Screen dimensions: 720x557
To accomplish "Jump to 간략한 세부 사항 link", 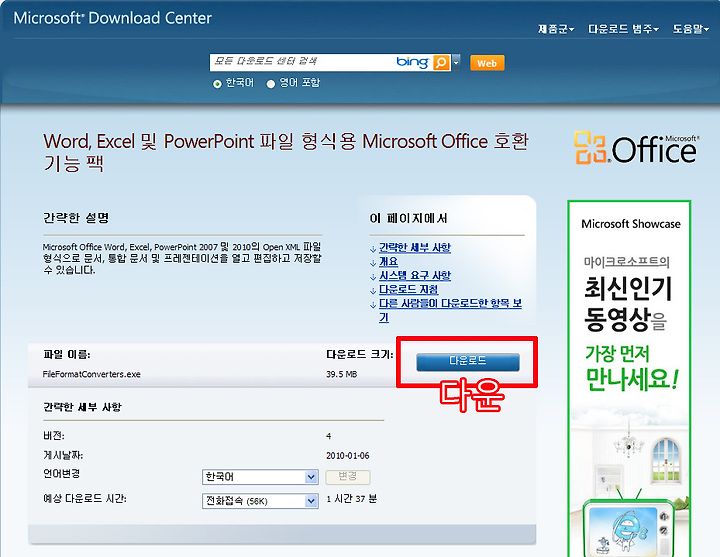I will (415, 248).
